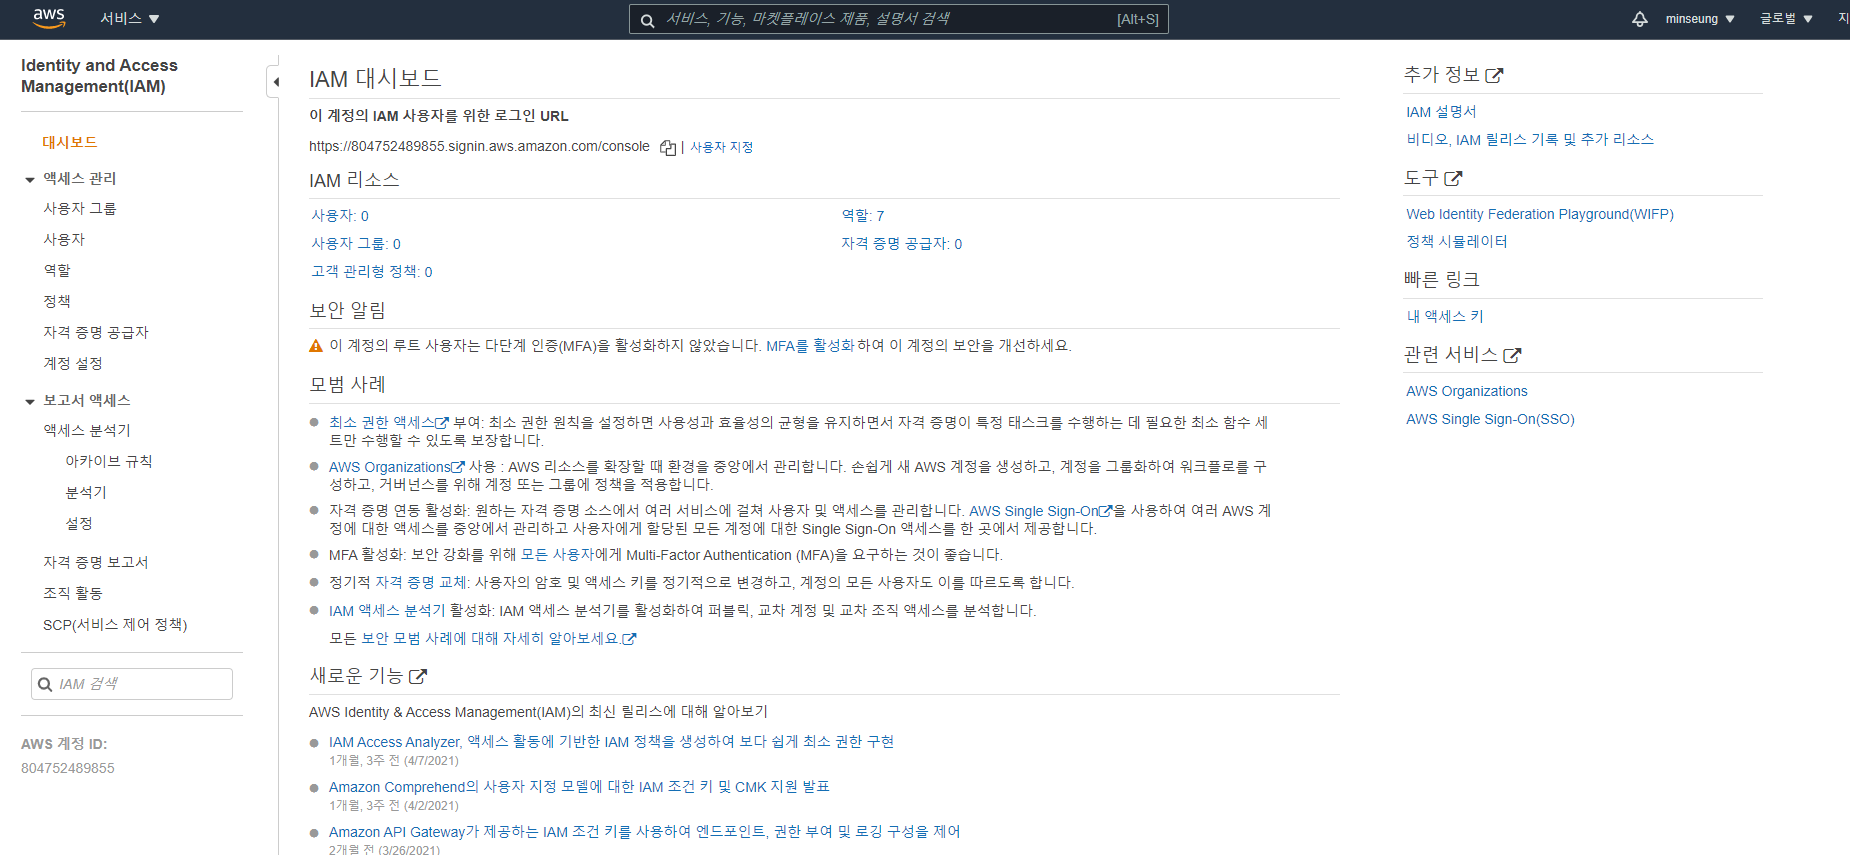This screenshot has width=1850, height=855.
Task: Click the sign-in URL text
Action: 479,147
